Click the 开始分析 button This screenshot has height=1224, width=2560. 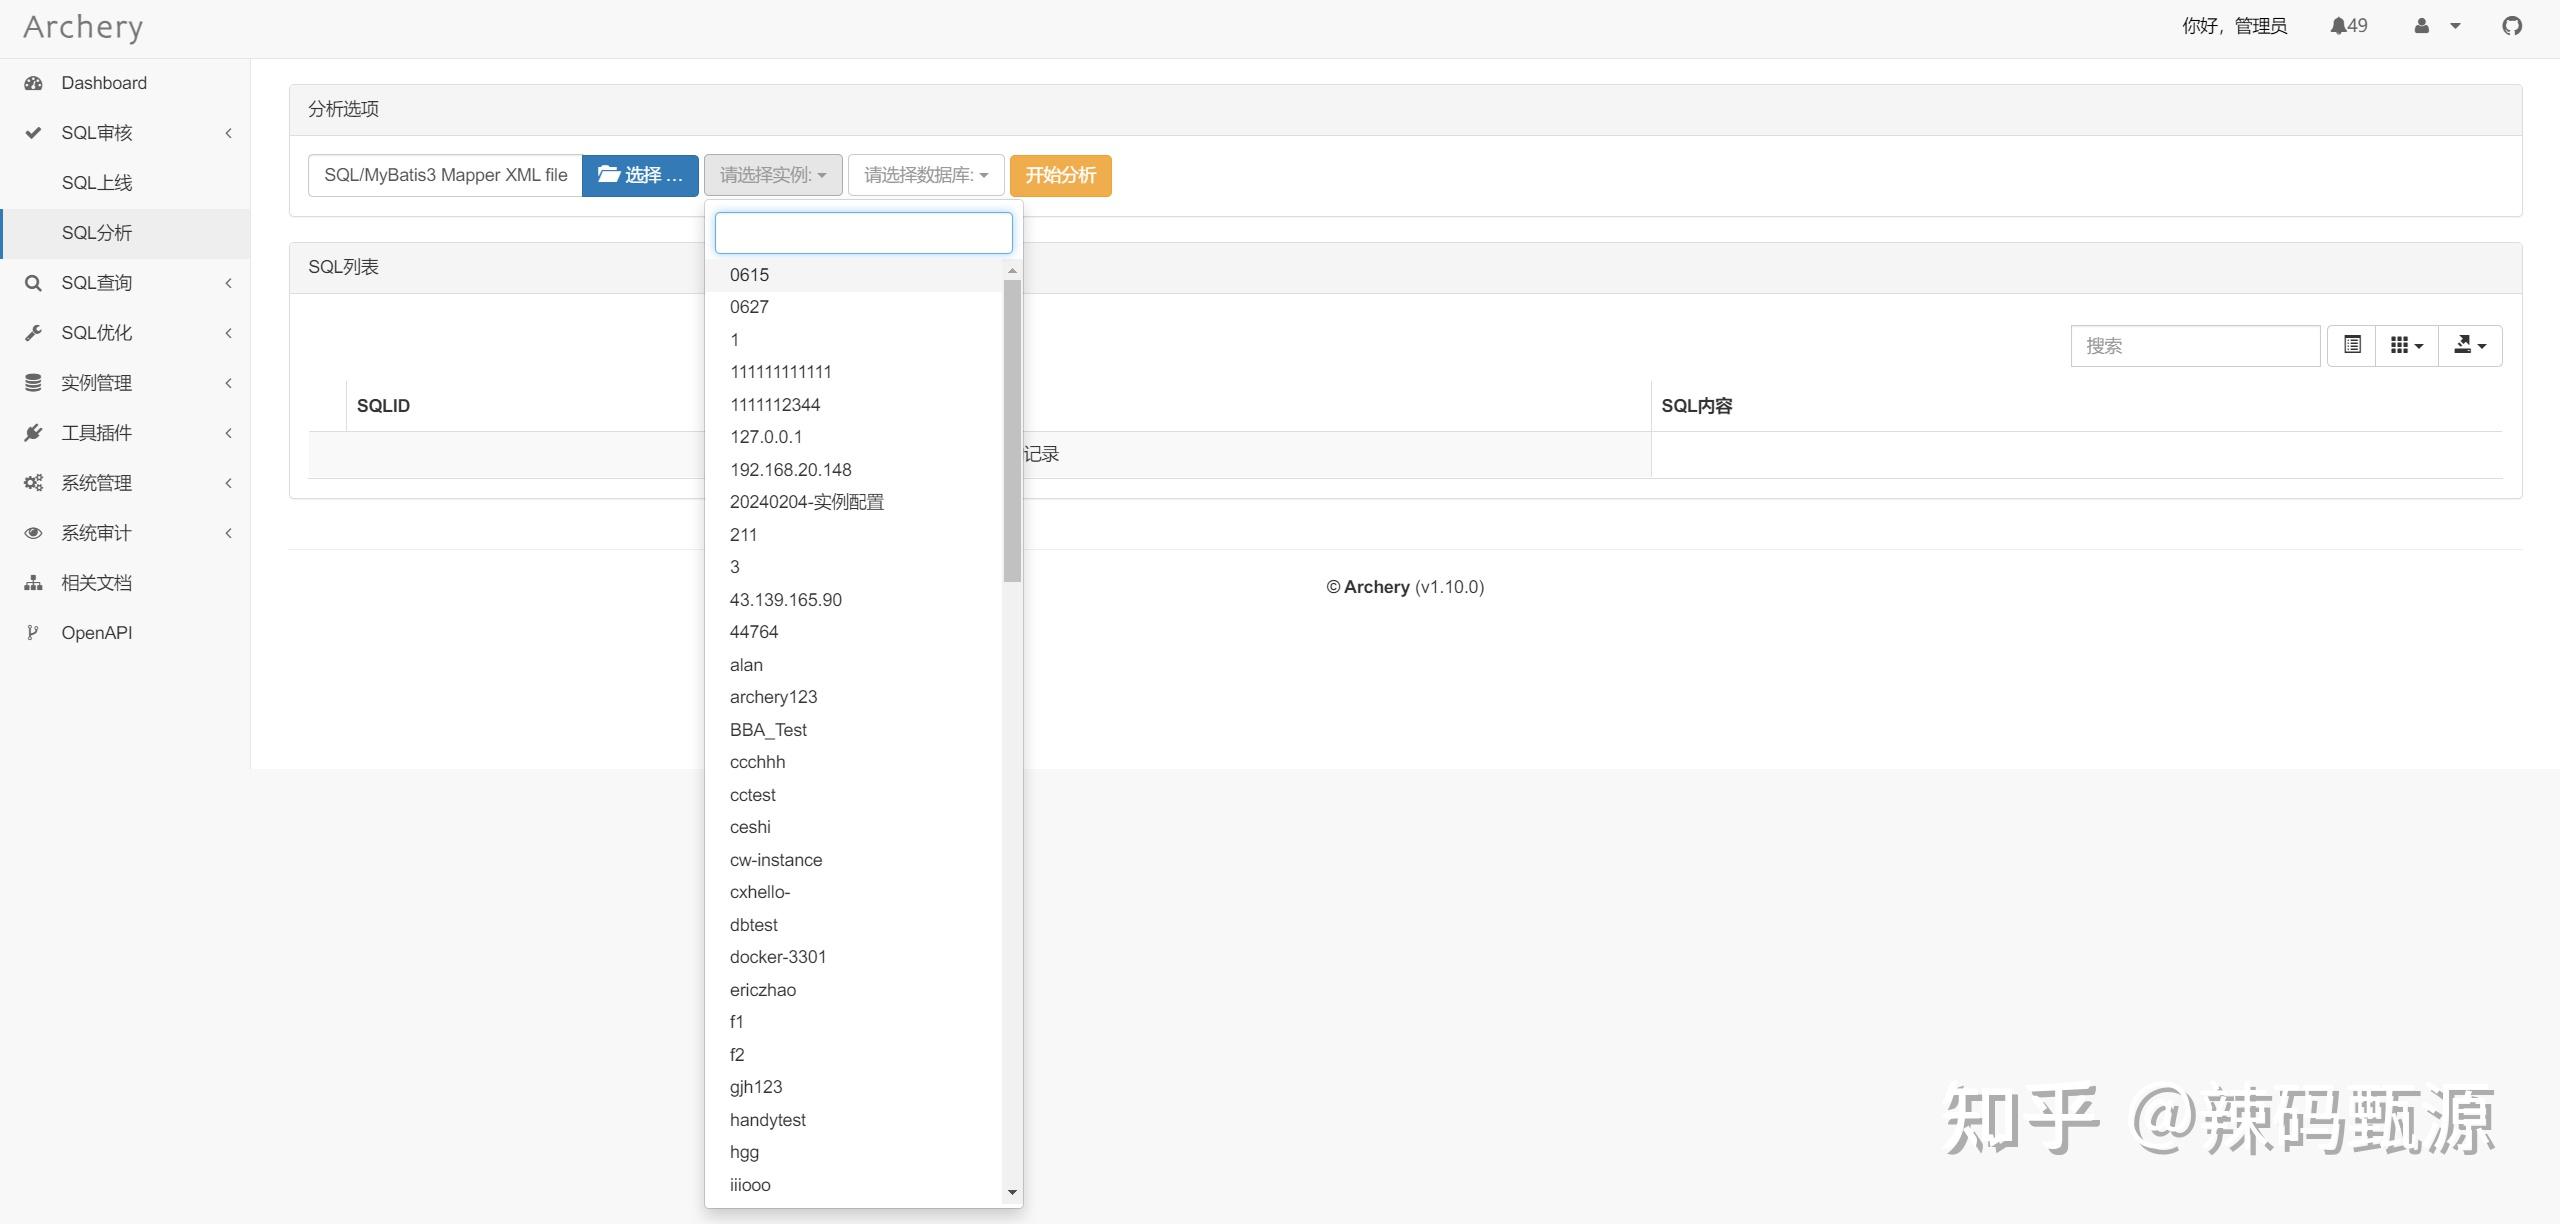1060,175
